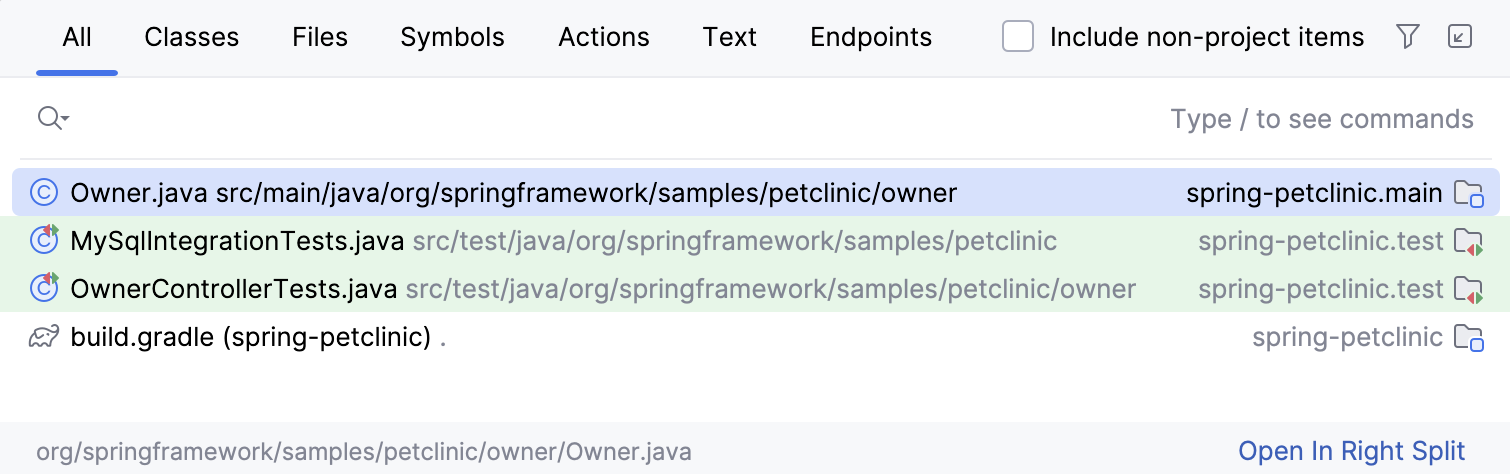Click the test class icon beside MySqlIntegrationTests.java

pyautogui.click(x=44, y=240)
